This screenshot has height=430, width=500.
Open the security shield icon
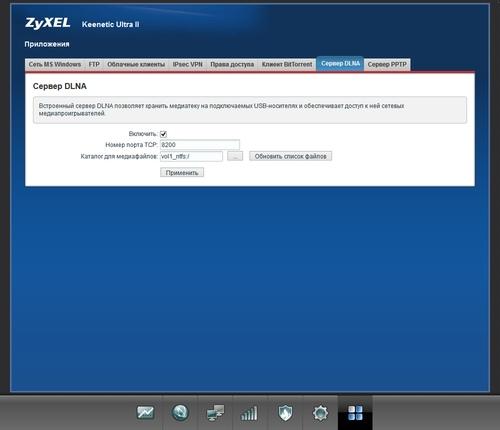click(x=285, y=413)
